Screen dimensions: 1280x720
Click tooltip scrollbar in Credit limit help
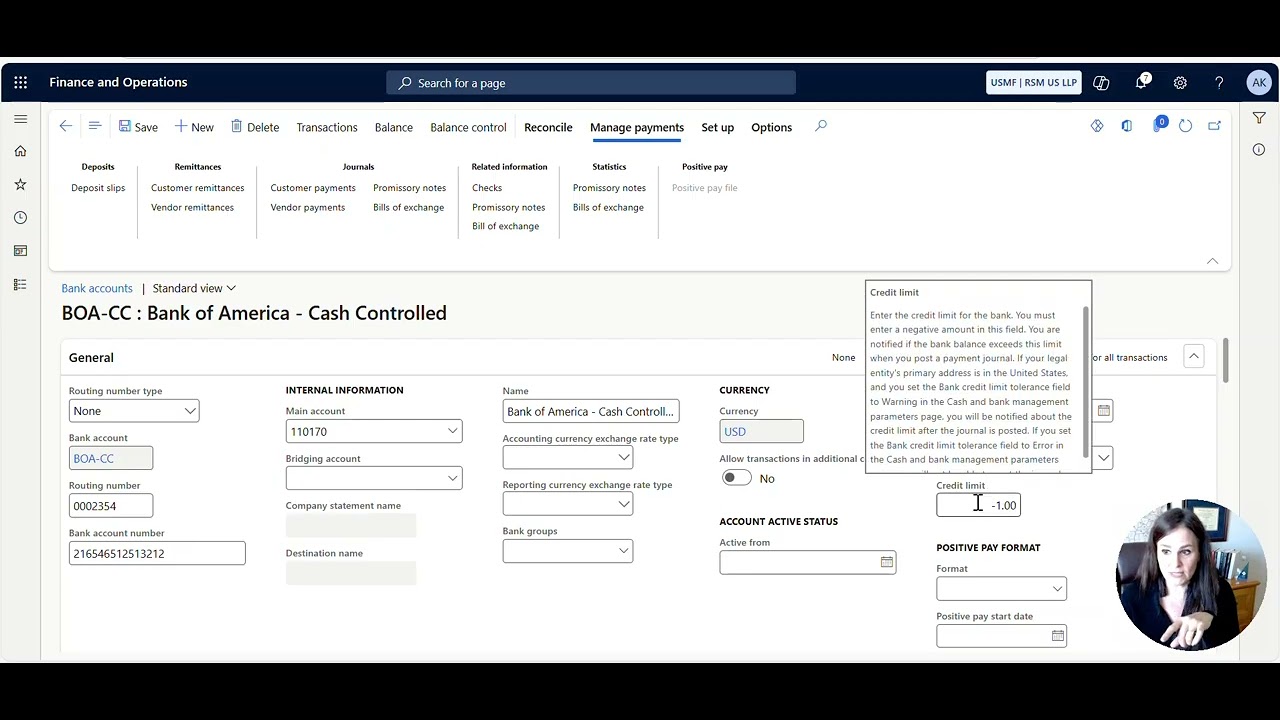[x=1086, y=380]
